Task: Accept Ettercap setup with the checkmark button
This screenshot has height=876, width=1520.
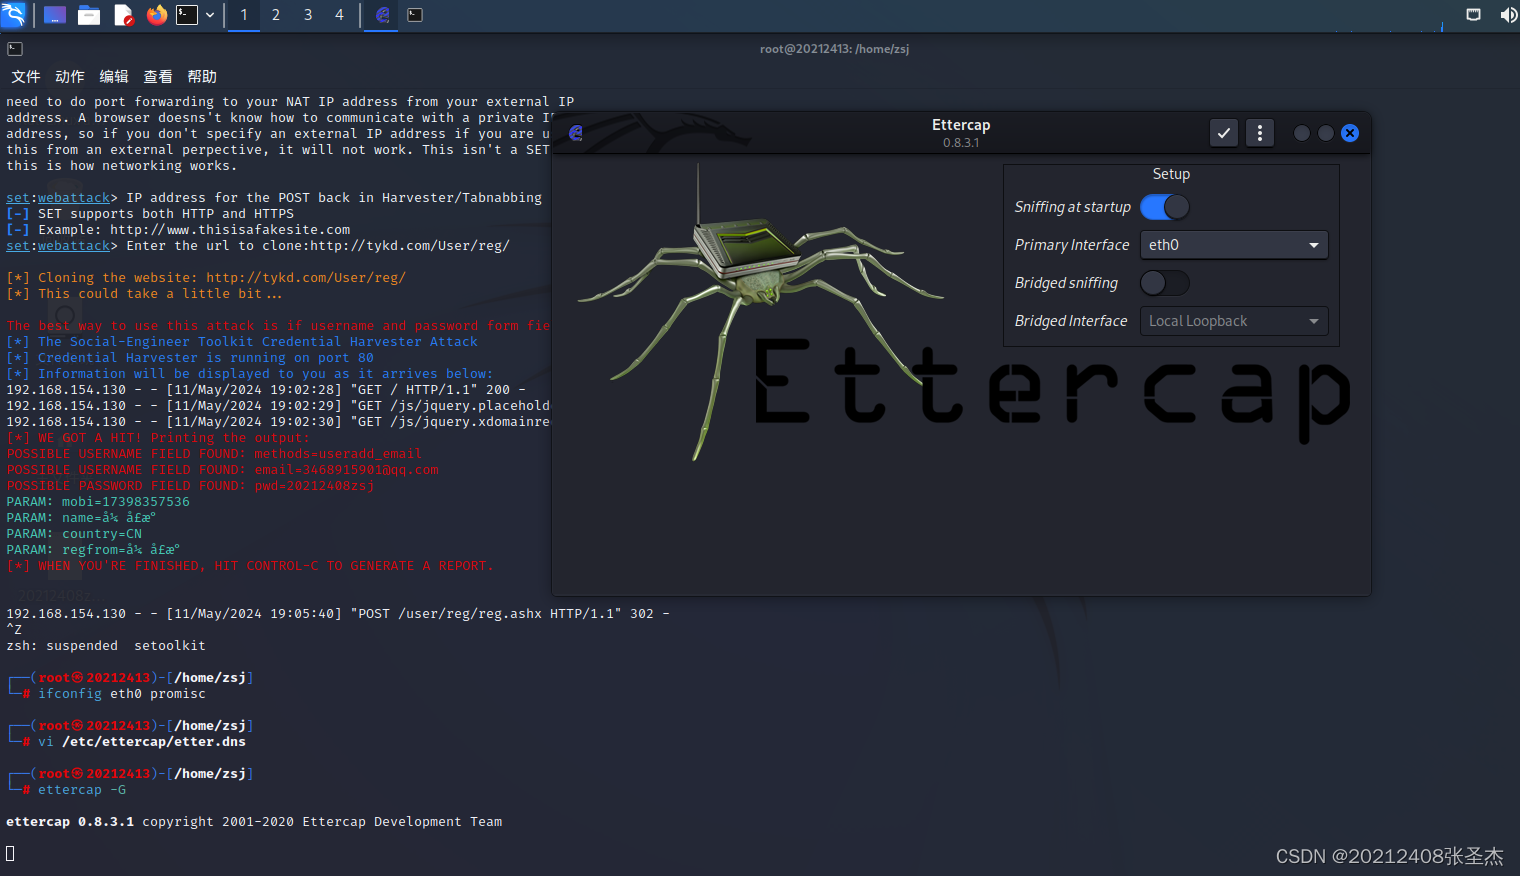Action: pos(1224,133)
